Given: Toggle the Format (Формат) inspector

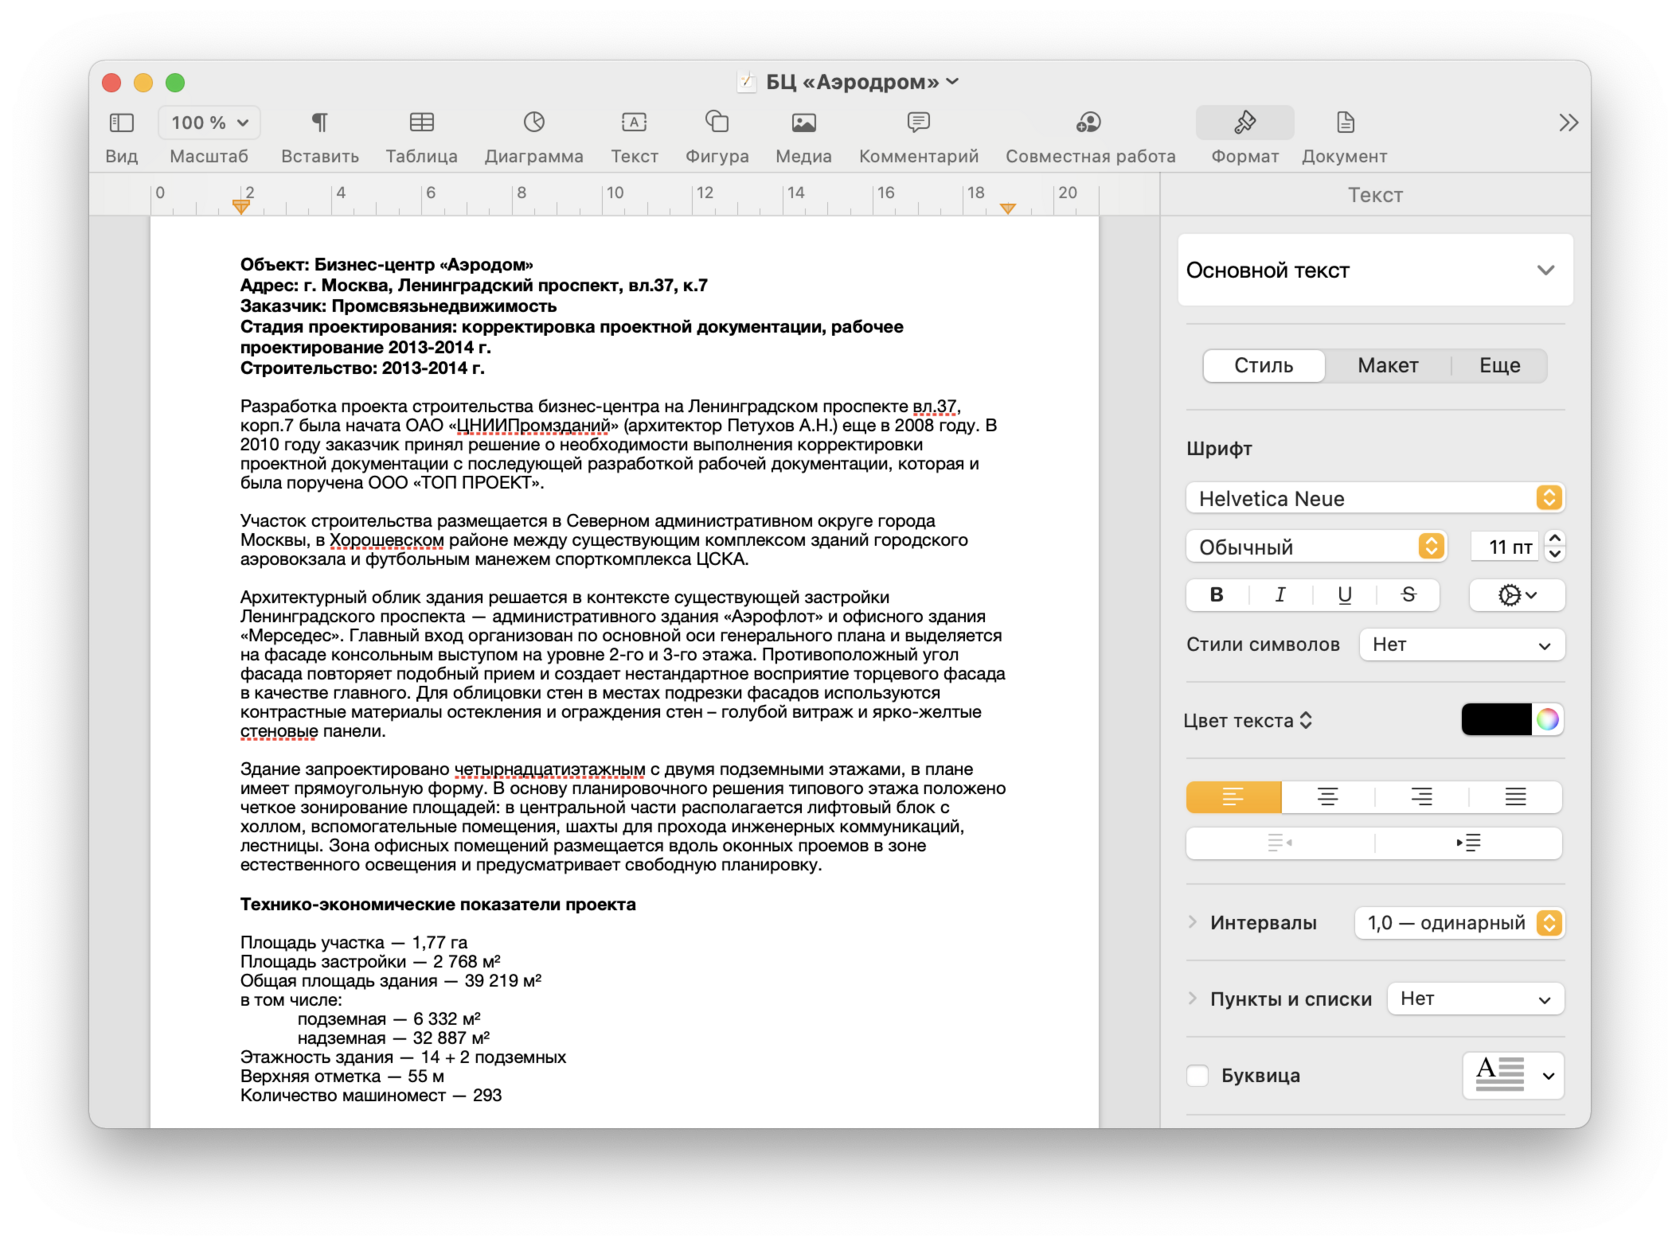Looking at the screenshot, I should click(1245, 123).
